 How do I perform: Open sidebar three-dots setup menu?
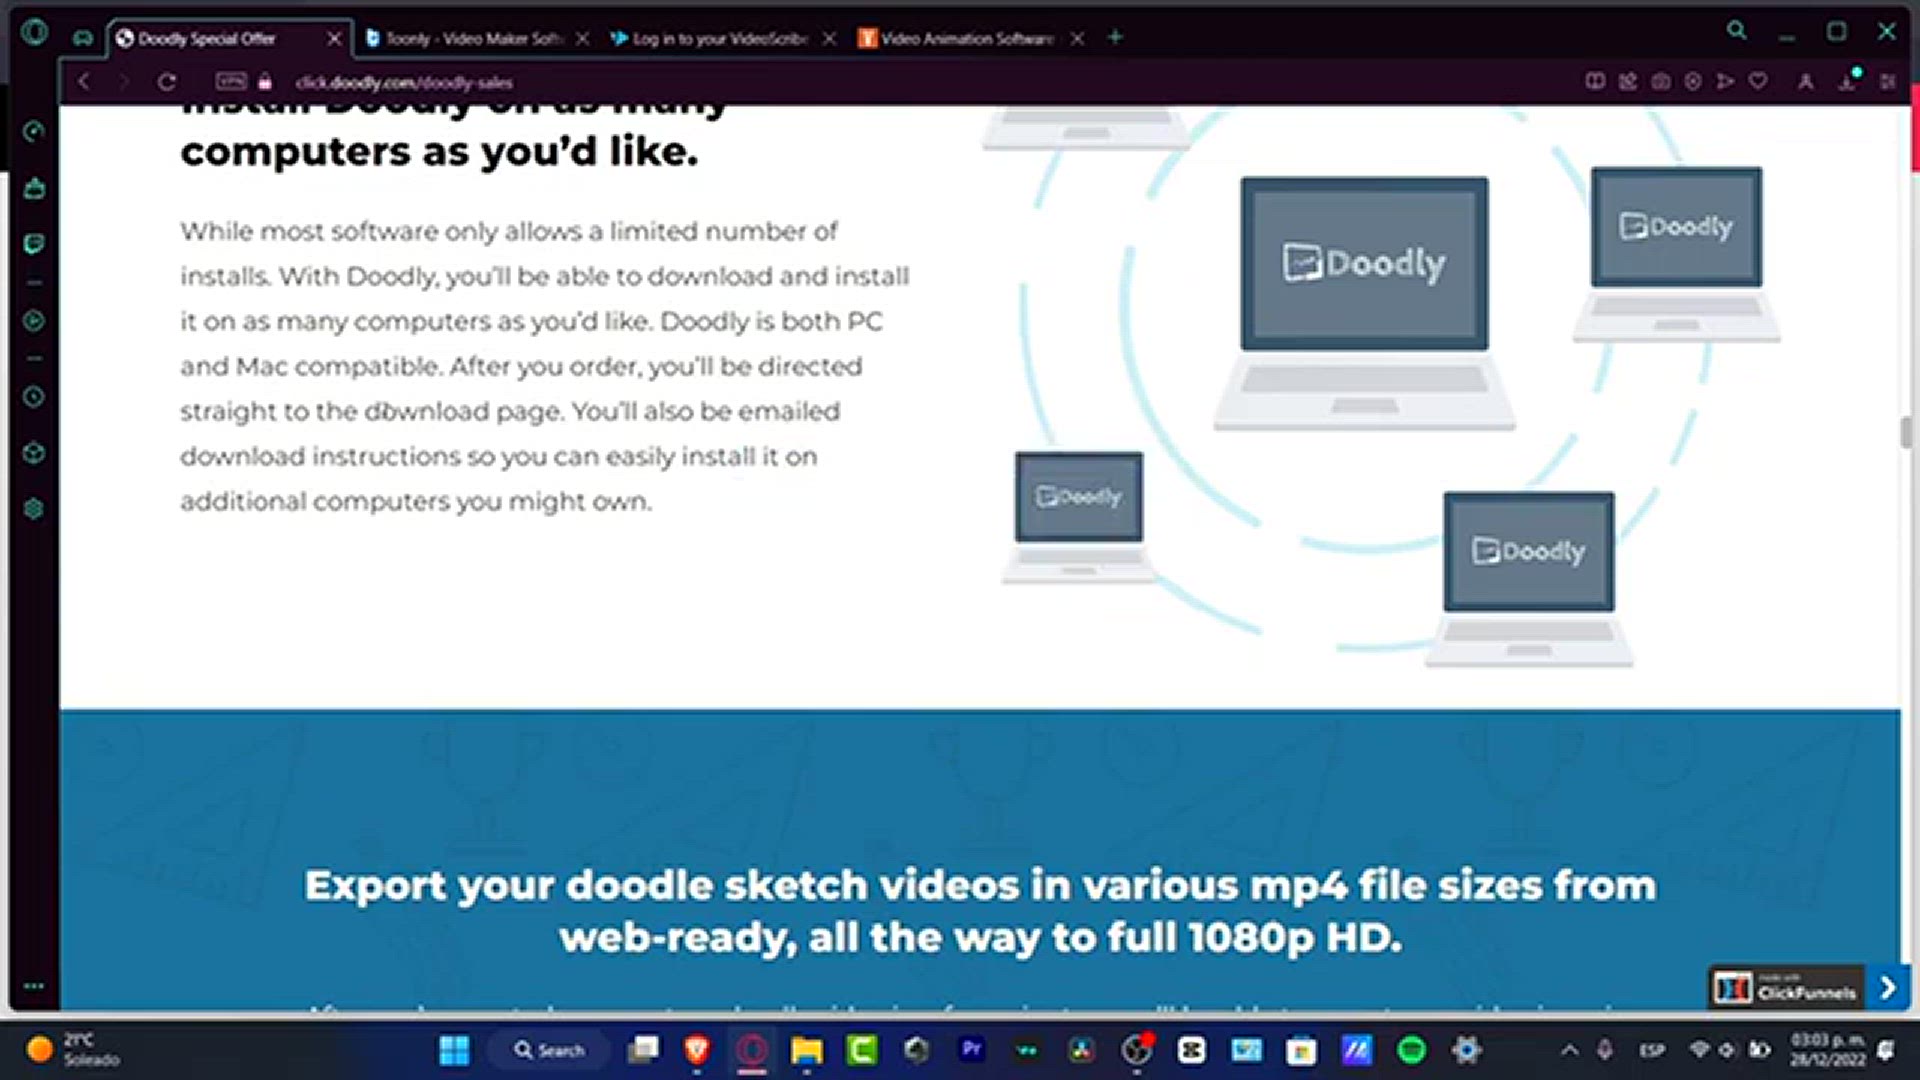click(34, 986)
